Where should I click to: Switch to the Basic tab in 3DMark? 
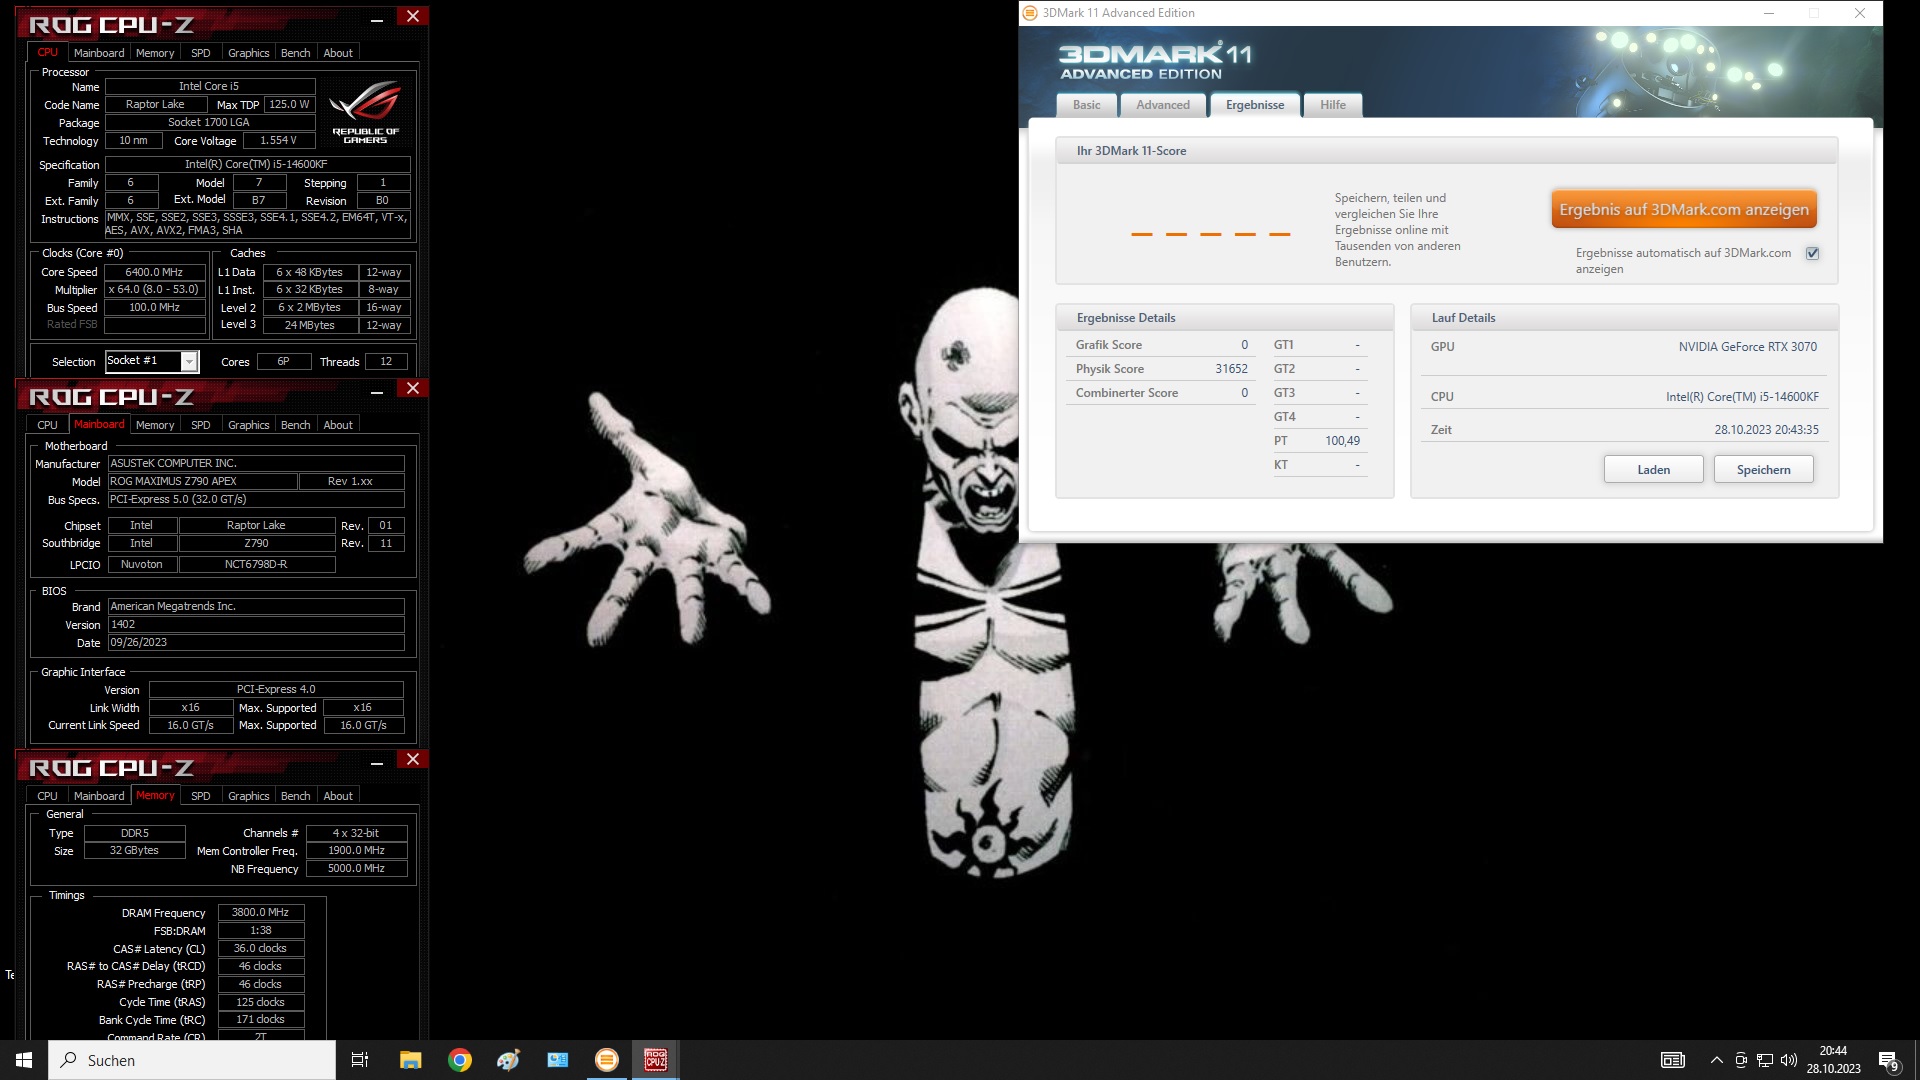click(x=1086, y=105)
